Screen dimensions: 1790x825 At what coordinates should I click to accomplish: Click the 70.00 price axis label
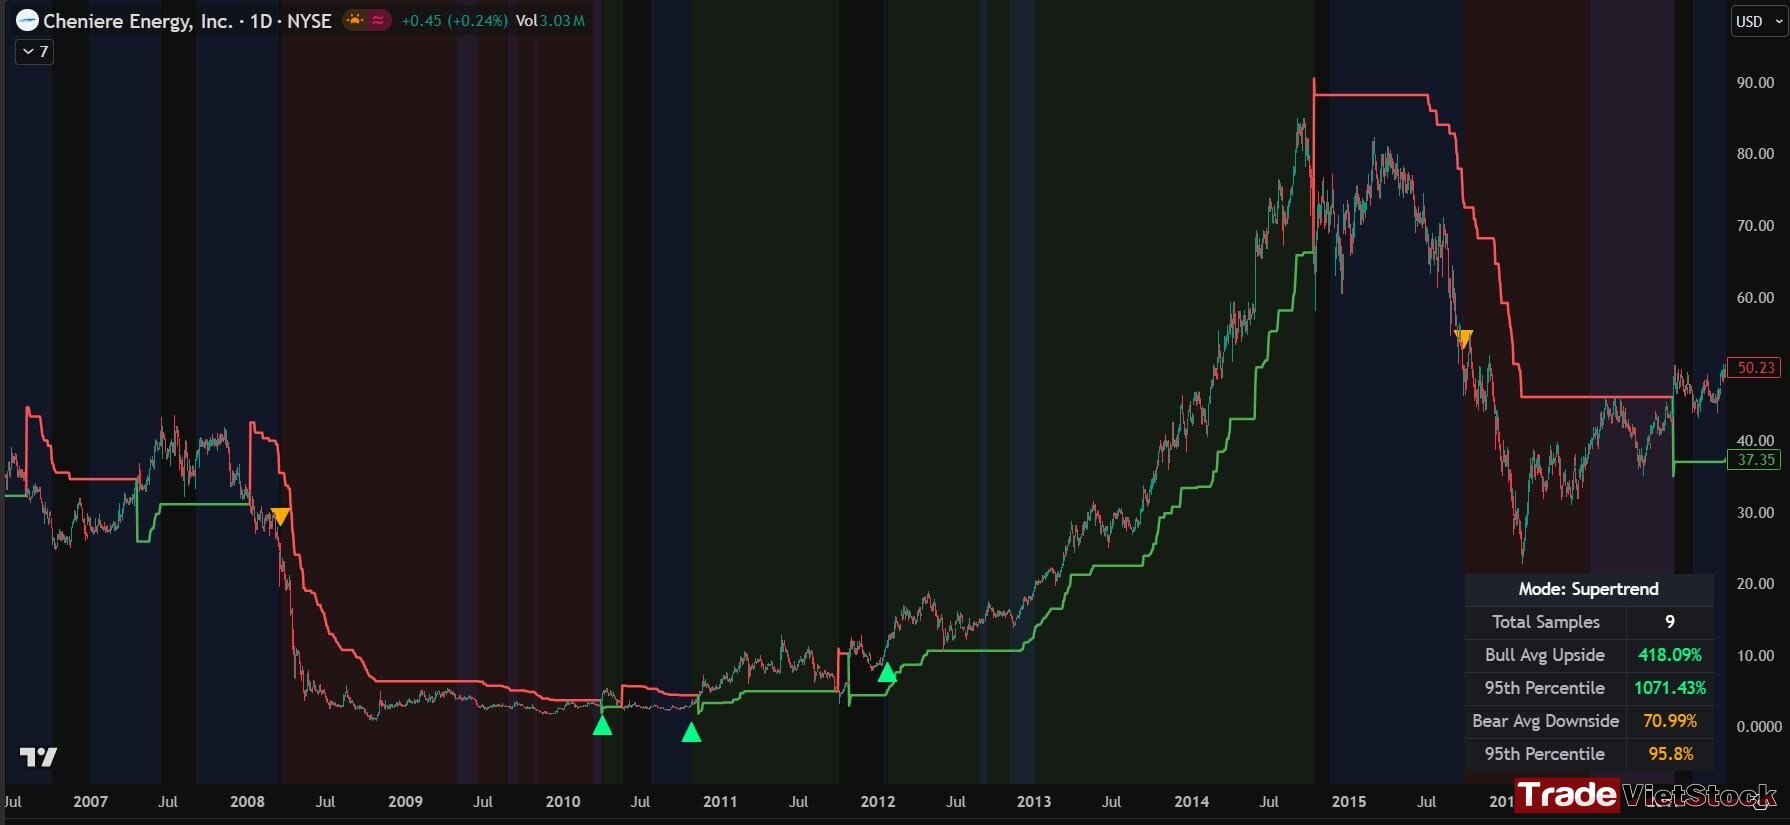coord(1755,226)
